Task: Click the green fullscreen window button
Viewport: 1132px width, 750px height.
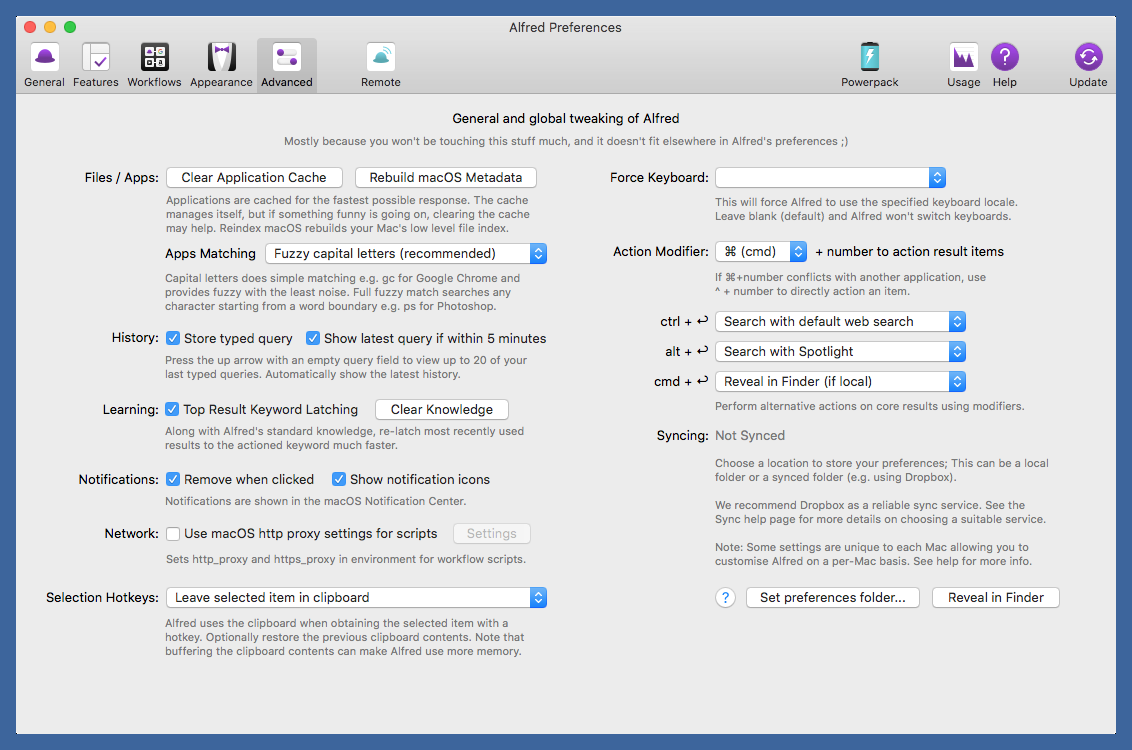Action: tap(70, 27)
